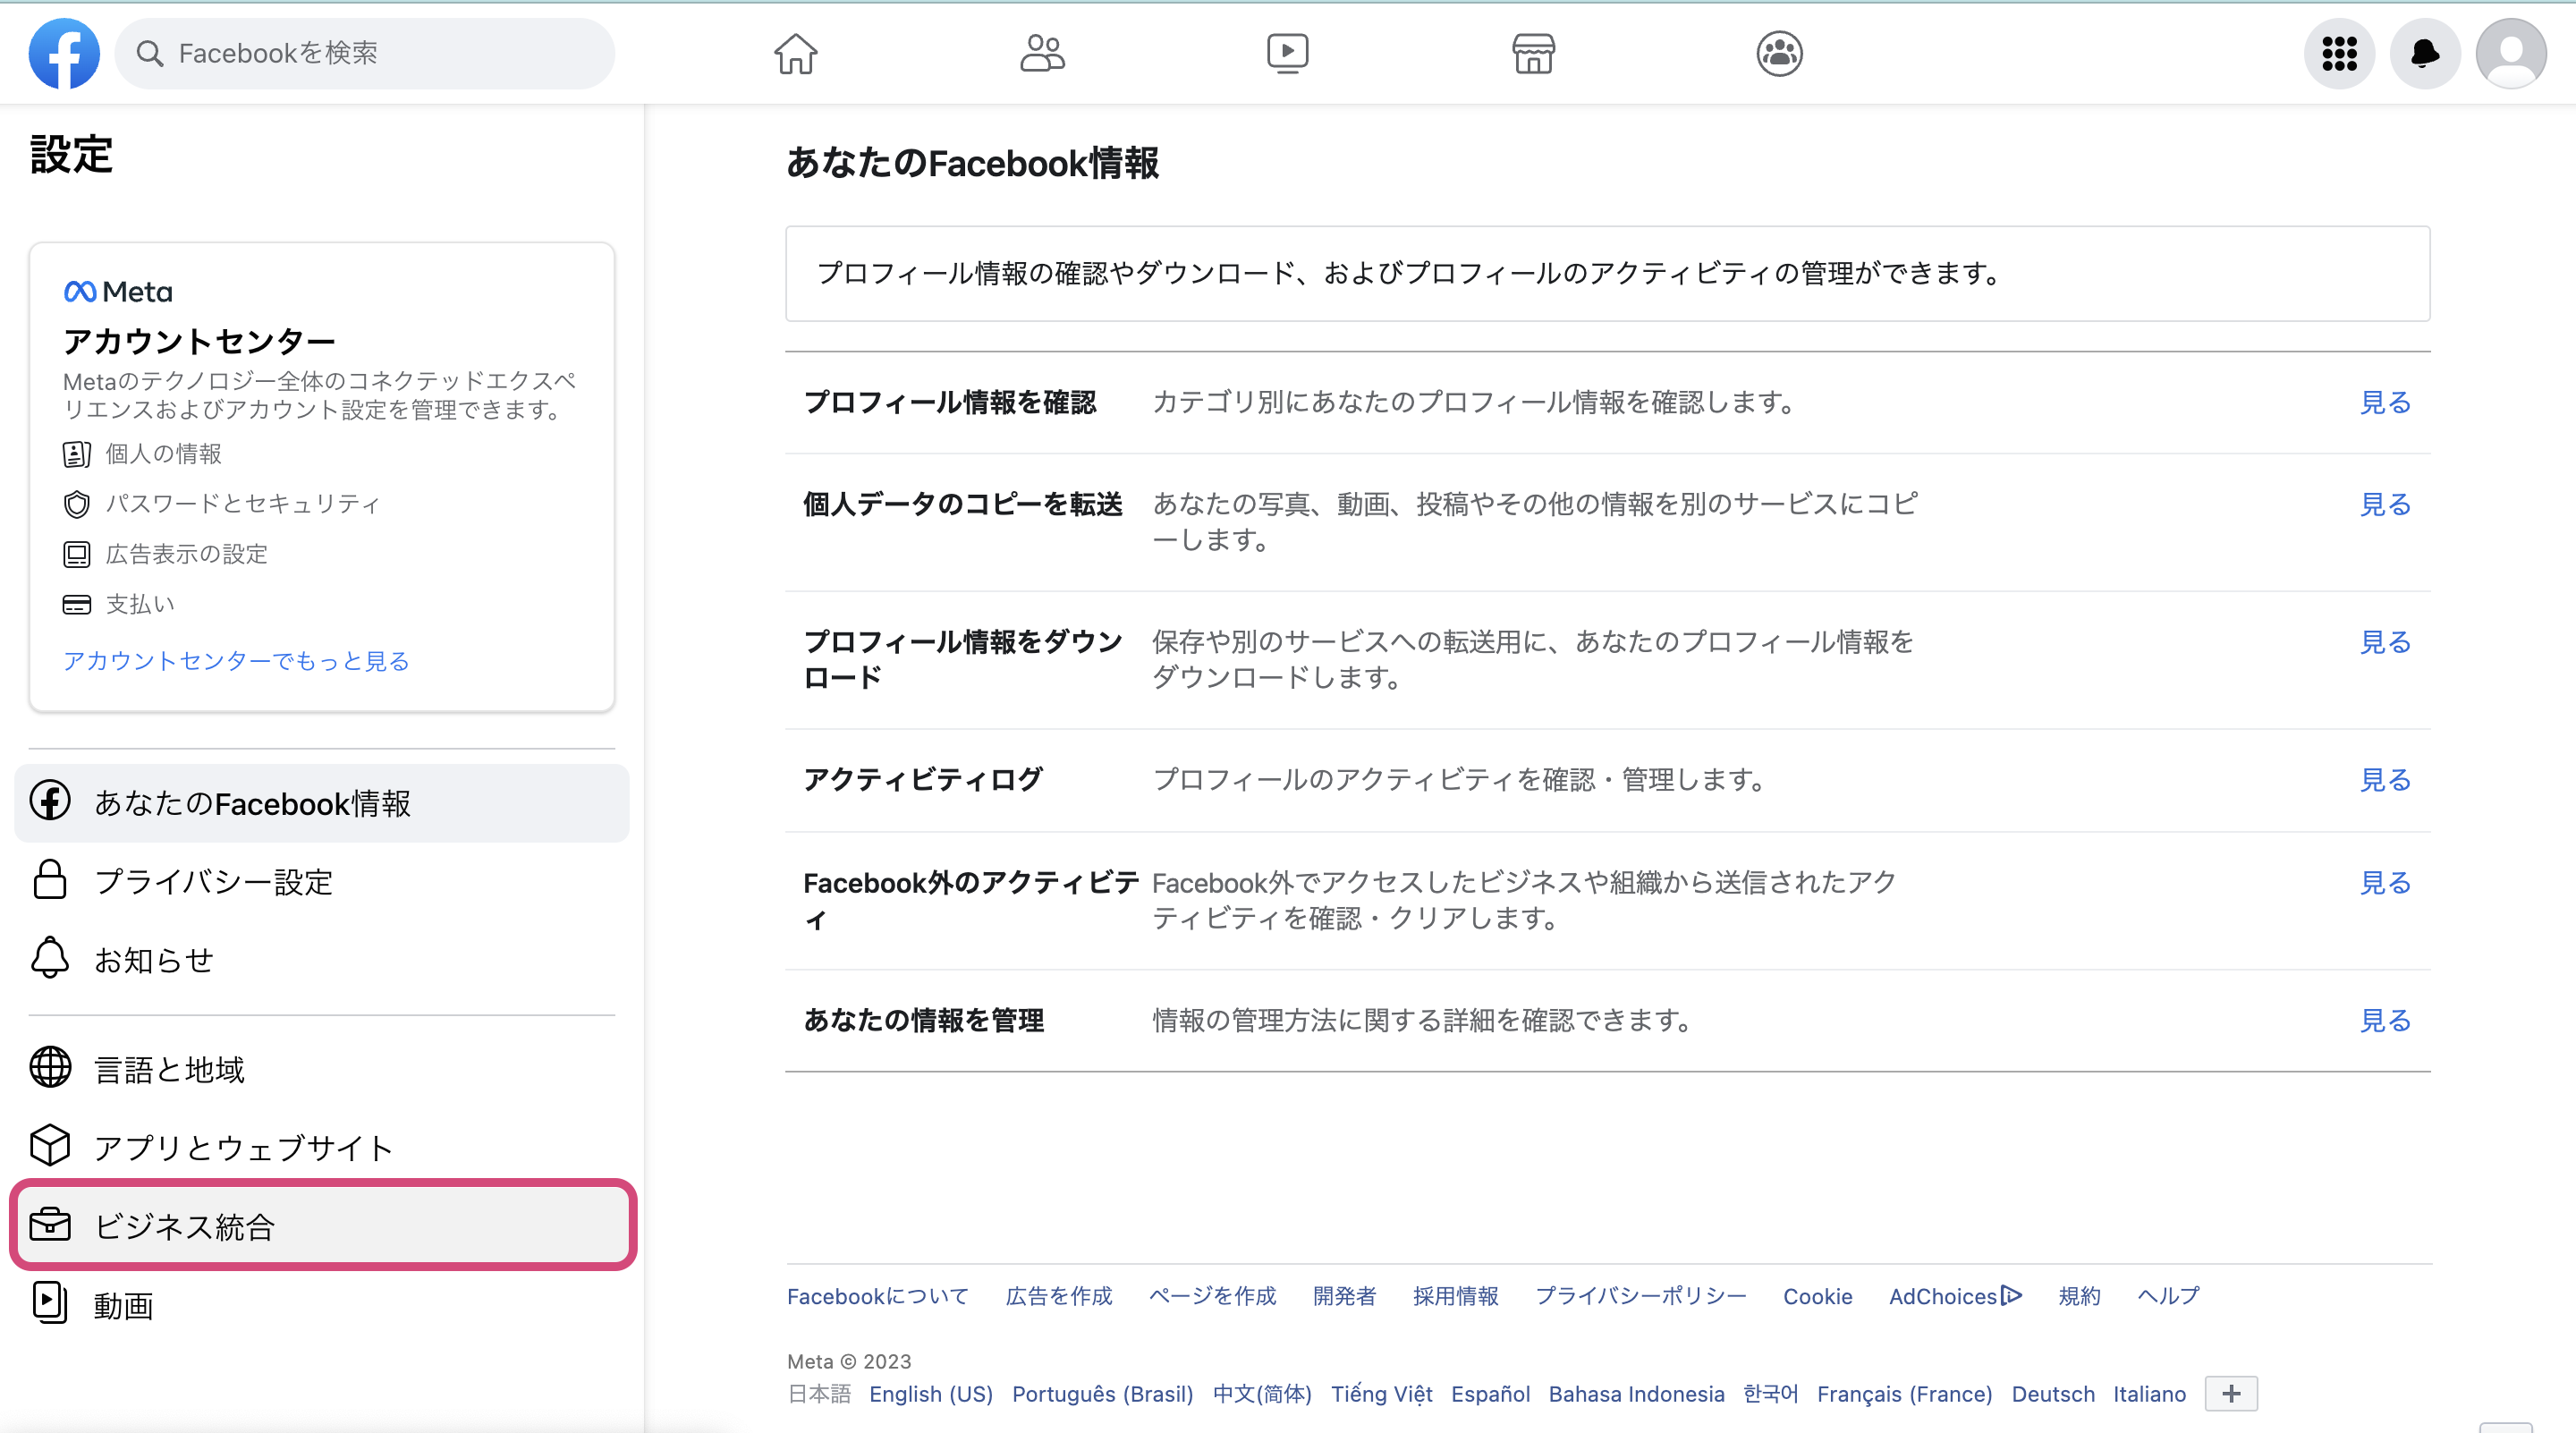
Task: Switch language to Bahasa Indonesia
Action: [x=1636, y=1394]
